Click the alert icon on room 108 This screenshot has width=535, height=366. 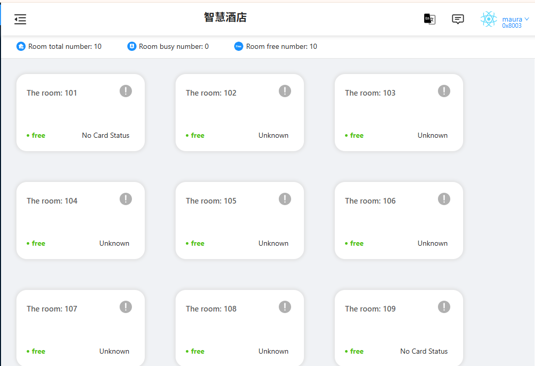(285, 307)
